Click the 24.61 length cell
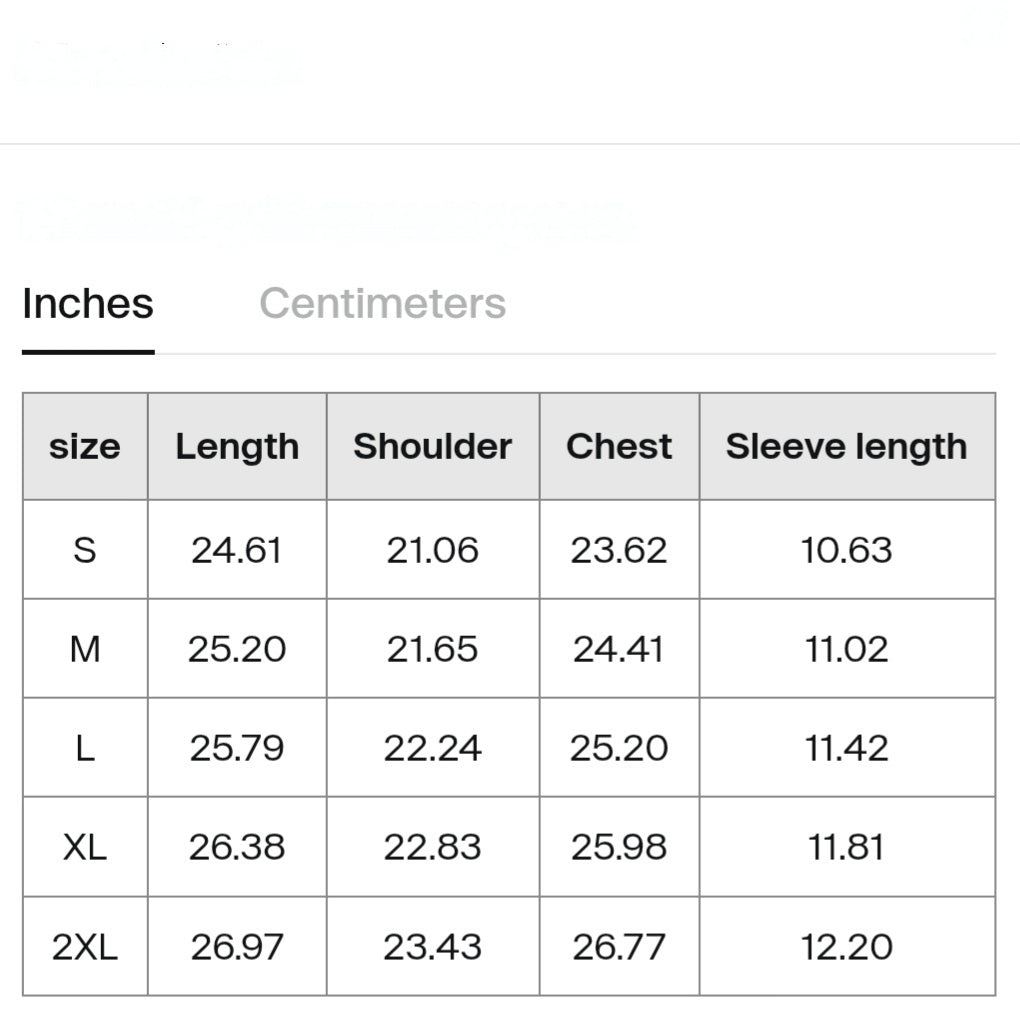The height and width of the screenshot is (1020, 1020). (x=237, y=550)
